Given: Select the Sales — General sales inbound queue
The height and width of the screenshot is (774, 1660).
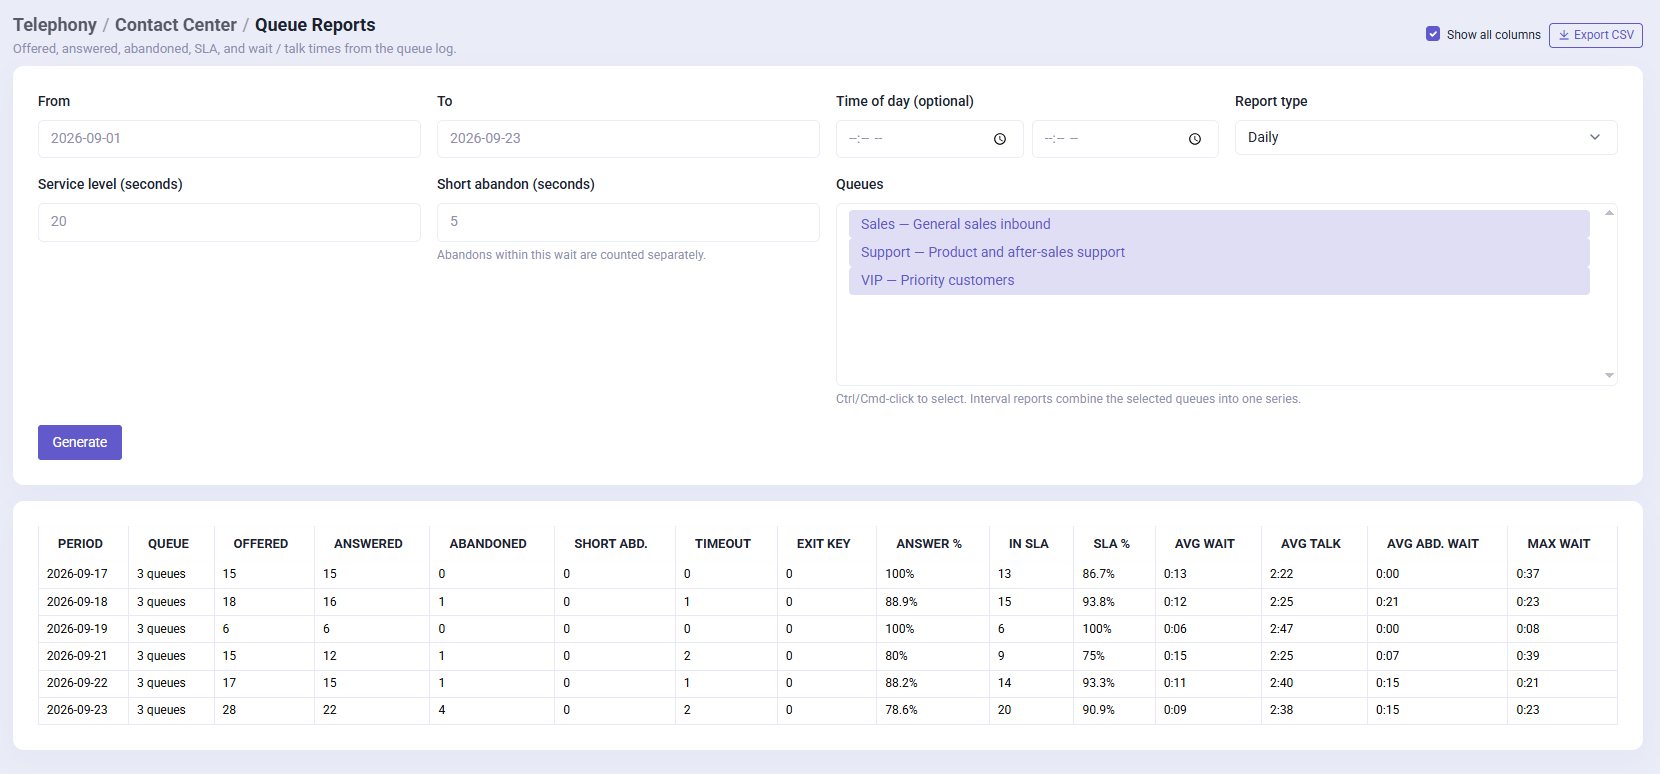Looking at the screenshot, I should [x=1219, y=224].
